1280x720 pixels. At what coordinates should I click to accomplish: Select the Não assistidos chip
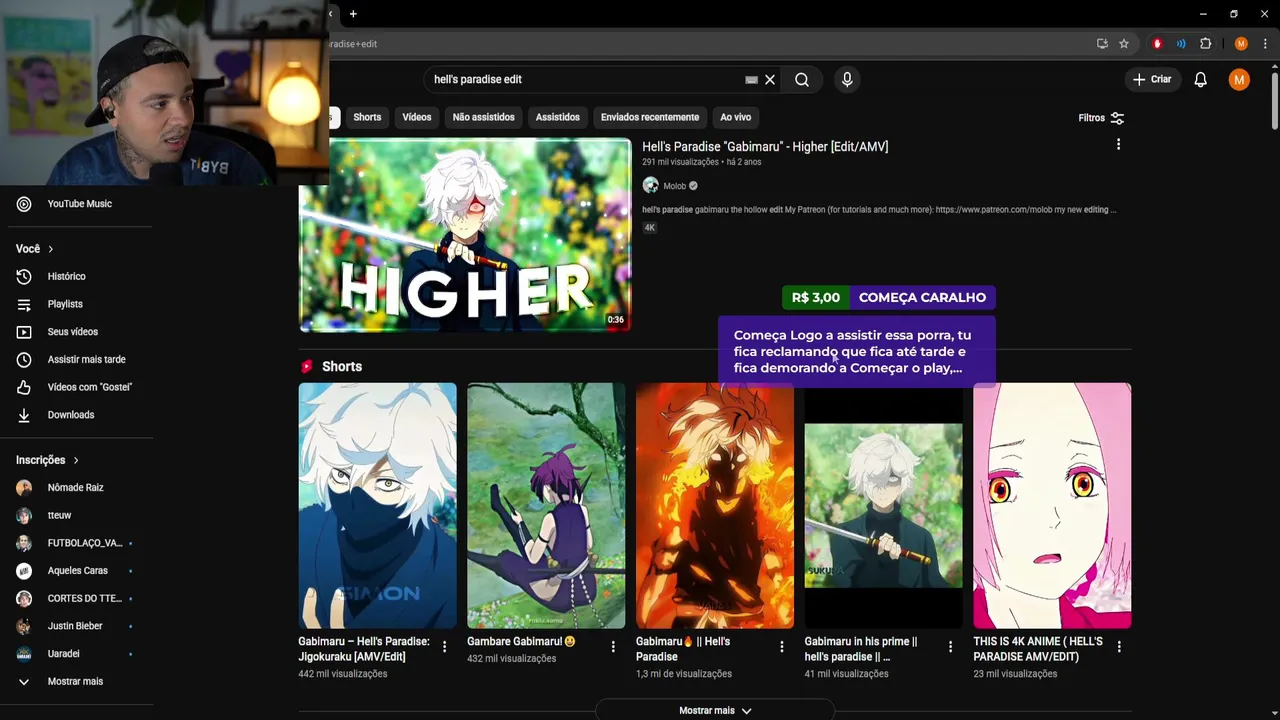click(483, 118)
